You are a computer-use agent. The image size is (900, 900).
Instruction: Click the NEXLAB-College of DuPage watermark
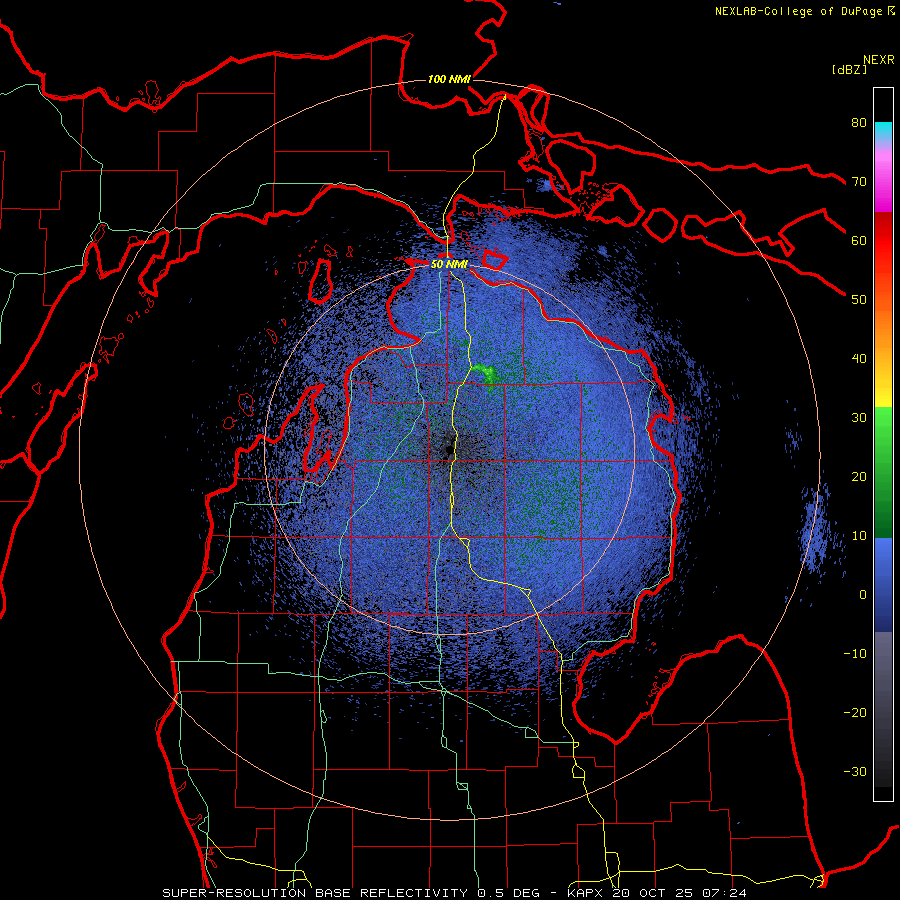(x=804, y=11)
